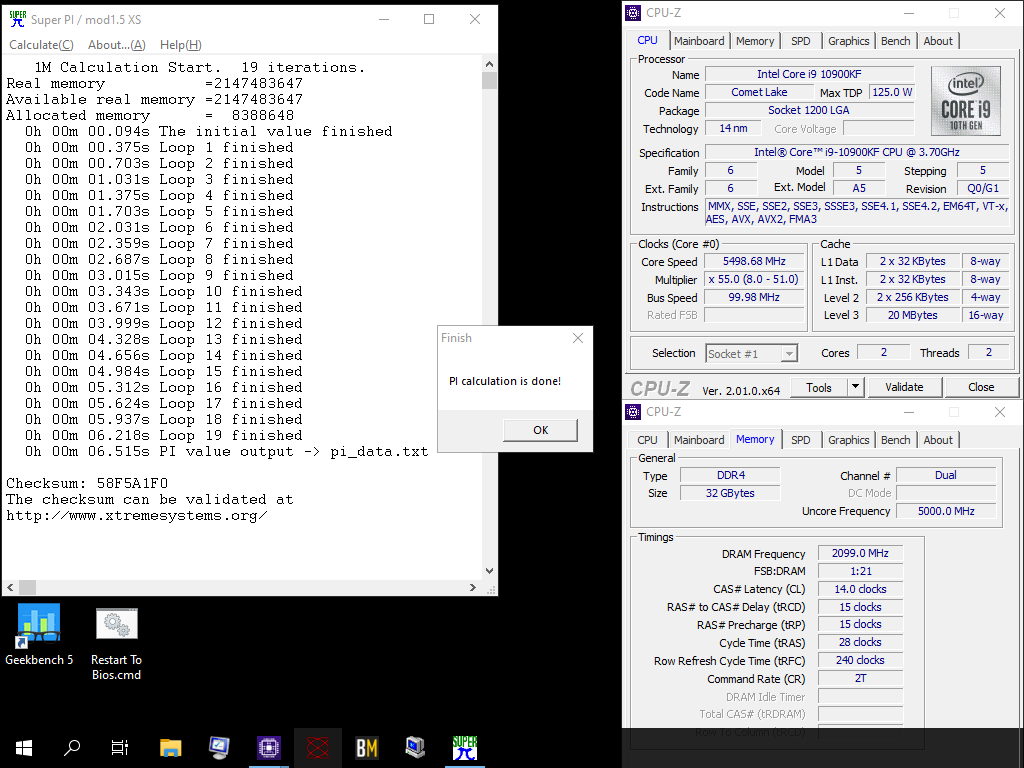Click the Size 32 GBytes value
Image resolution: width=1024 pixels, height=768 pixels.
pyautogui.click(x=730, y=493)
